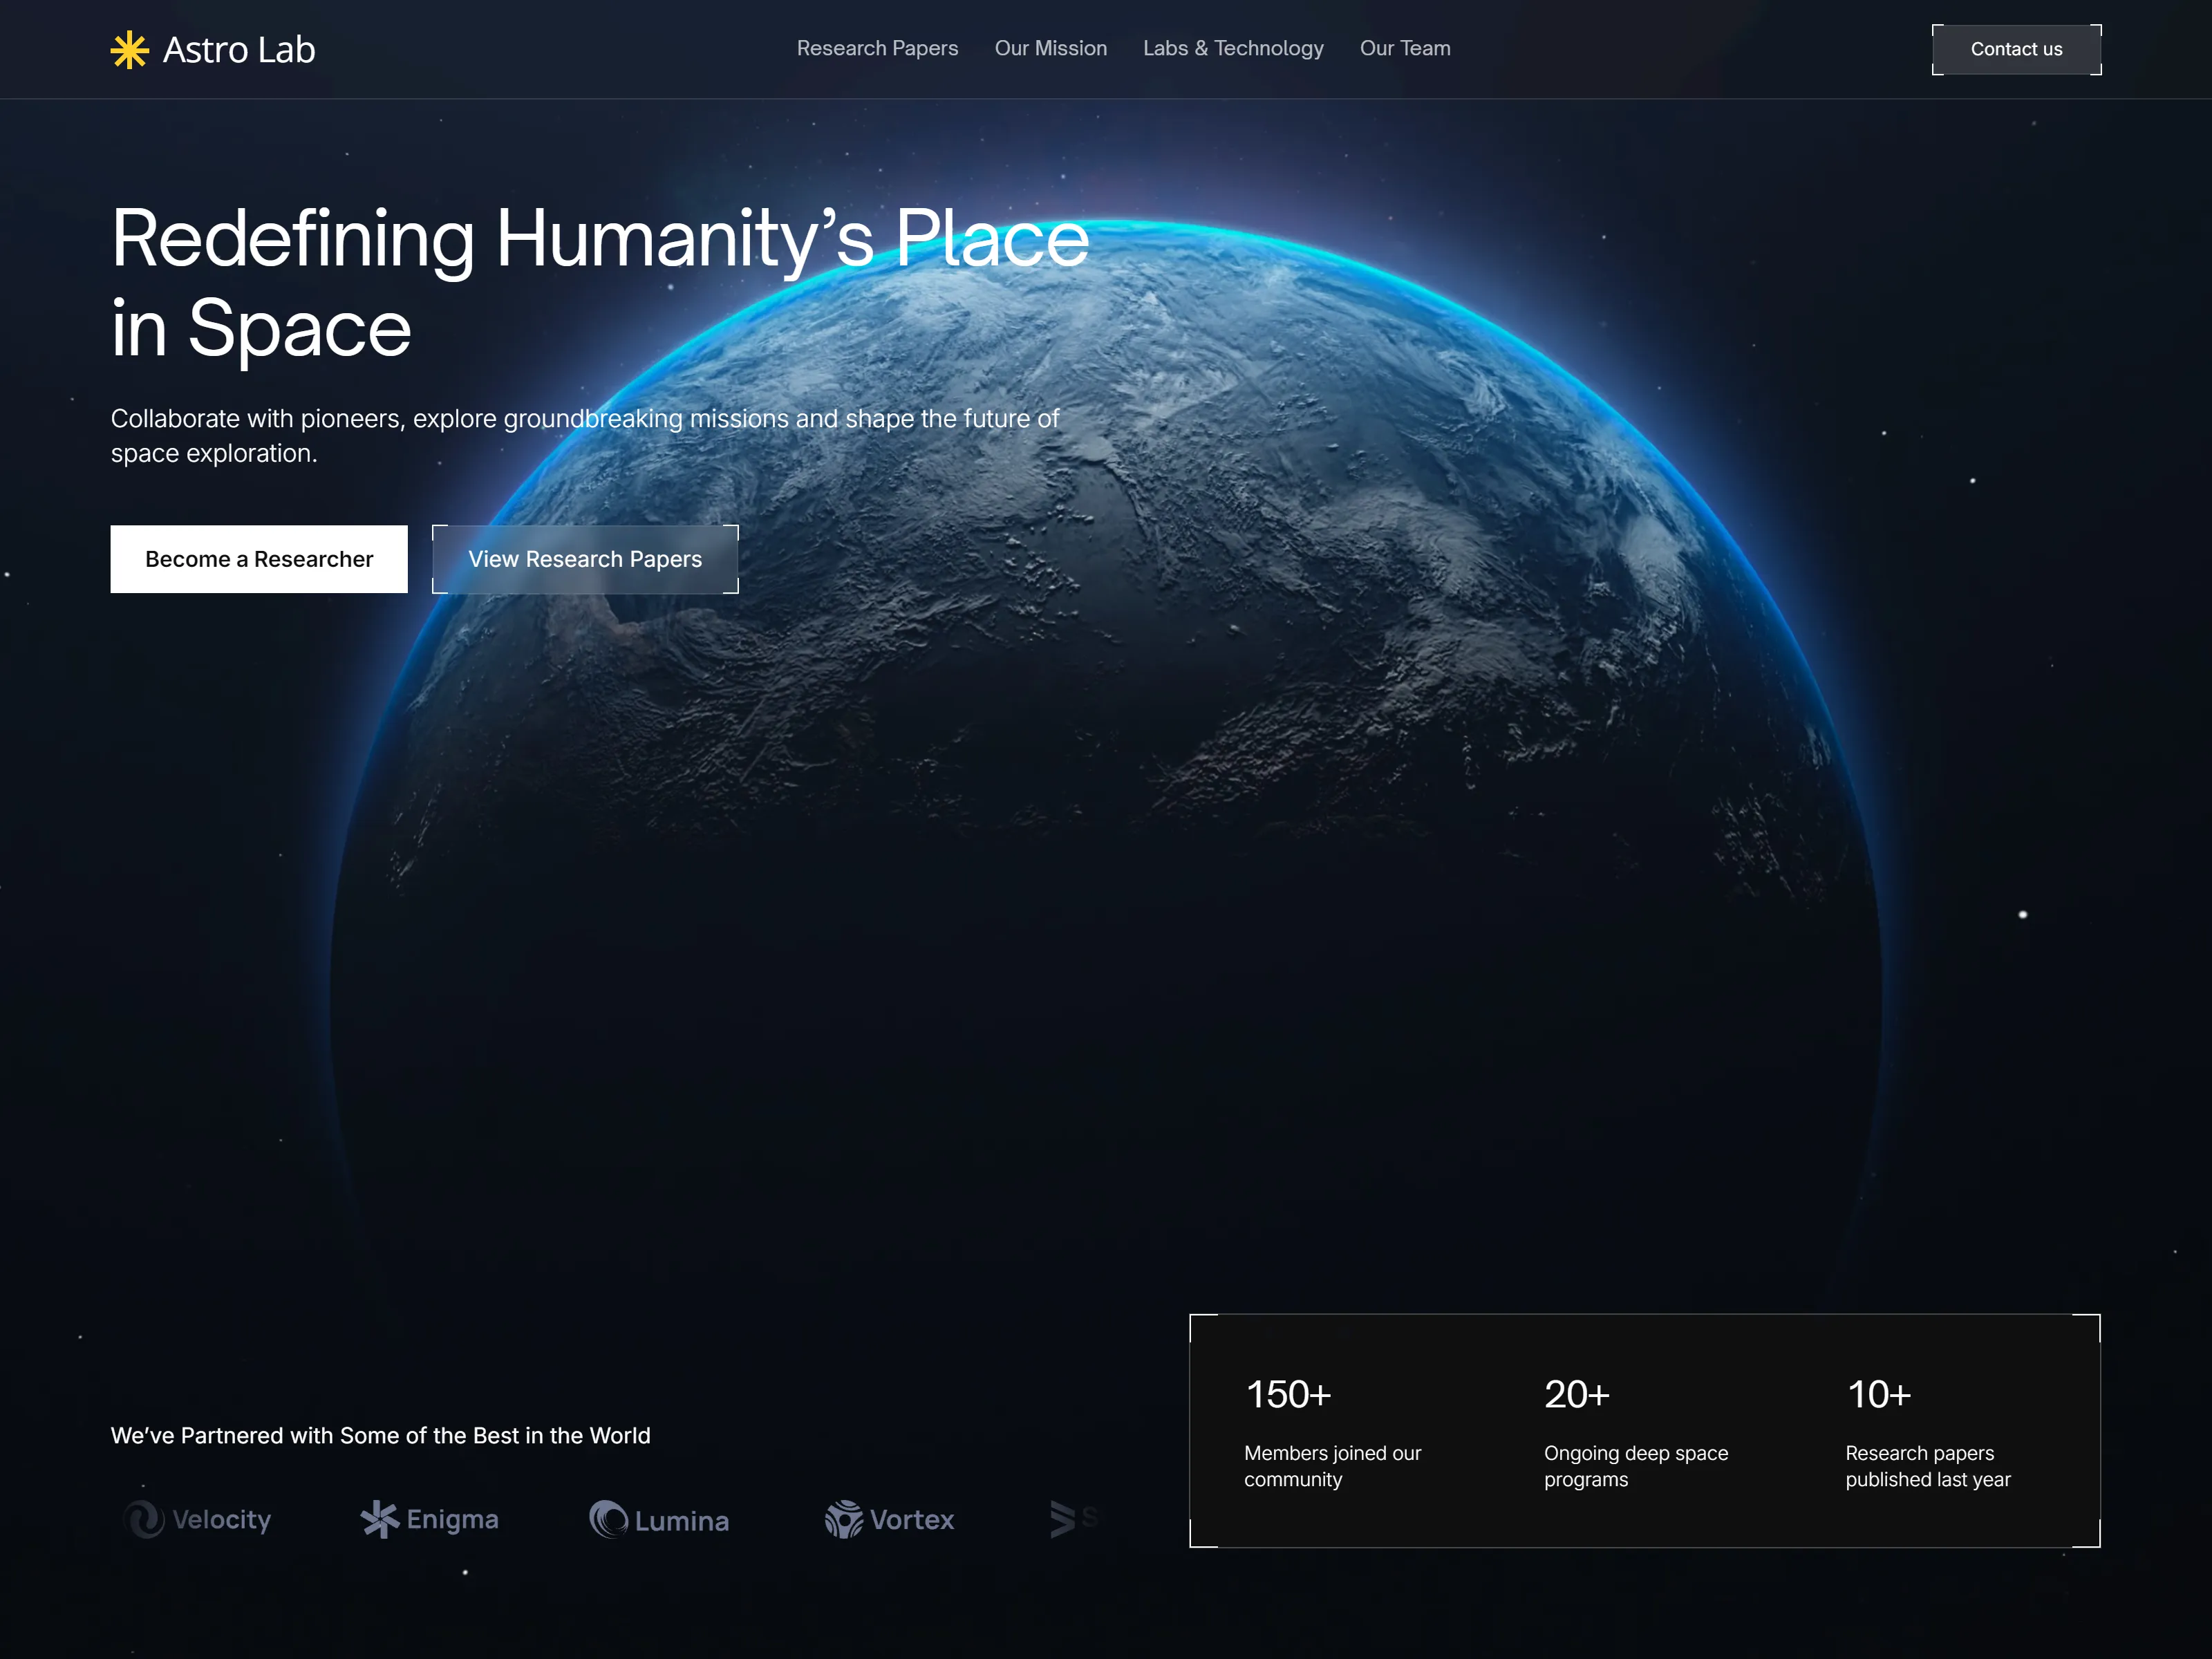The width and height of the screenshot is (2212, 1659).
Task: Click the Enigma partner name
Action: pyautogui.click(x=452, y=1519)
